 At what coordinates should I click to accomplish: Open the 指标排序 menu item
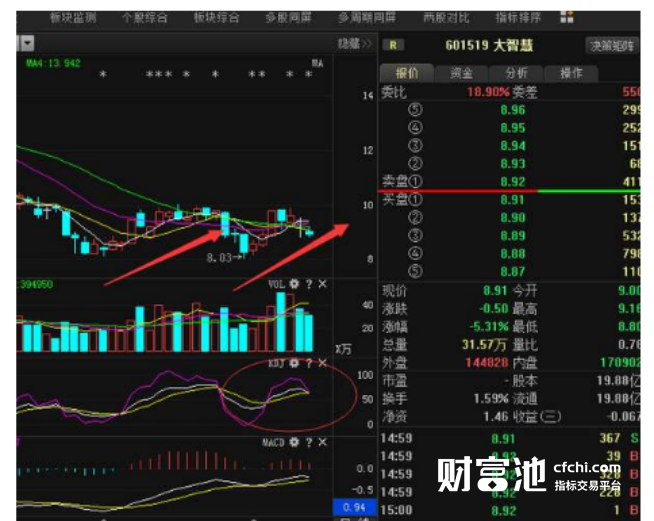(x=518, y=18)
